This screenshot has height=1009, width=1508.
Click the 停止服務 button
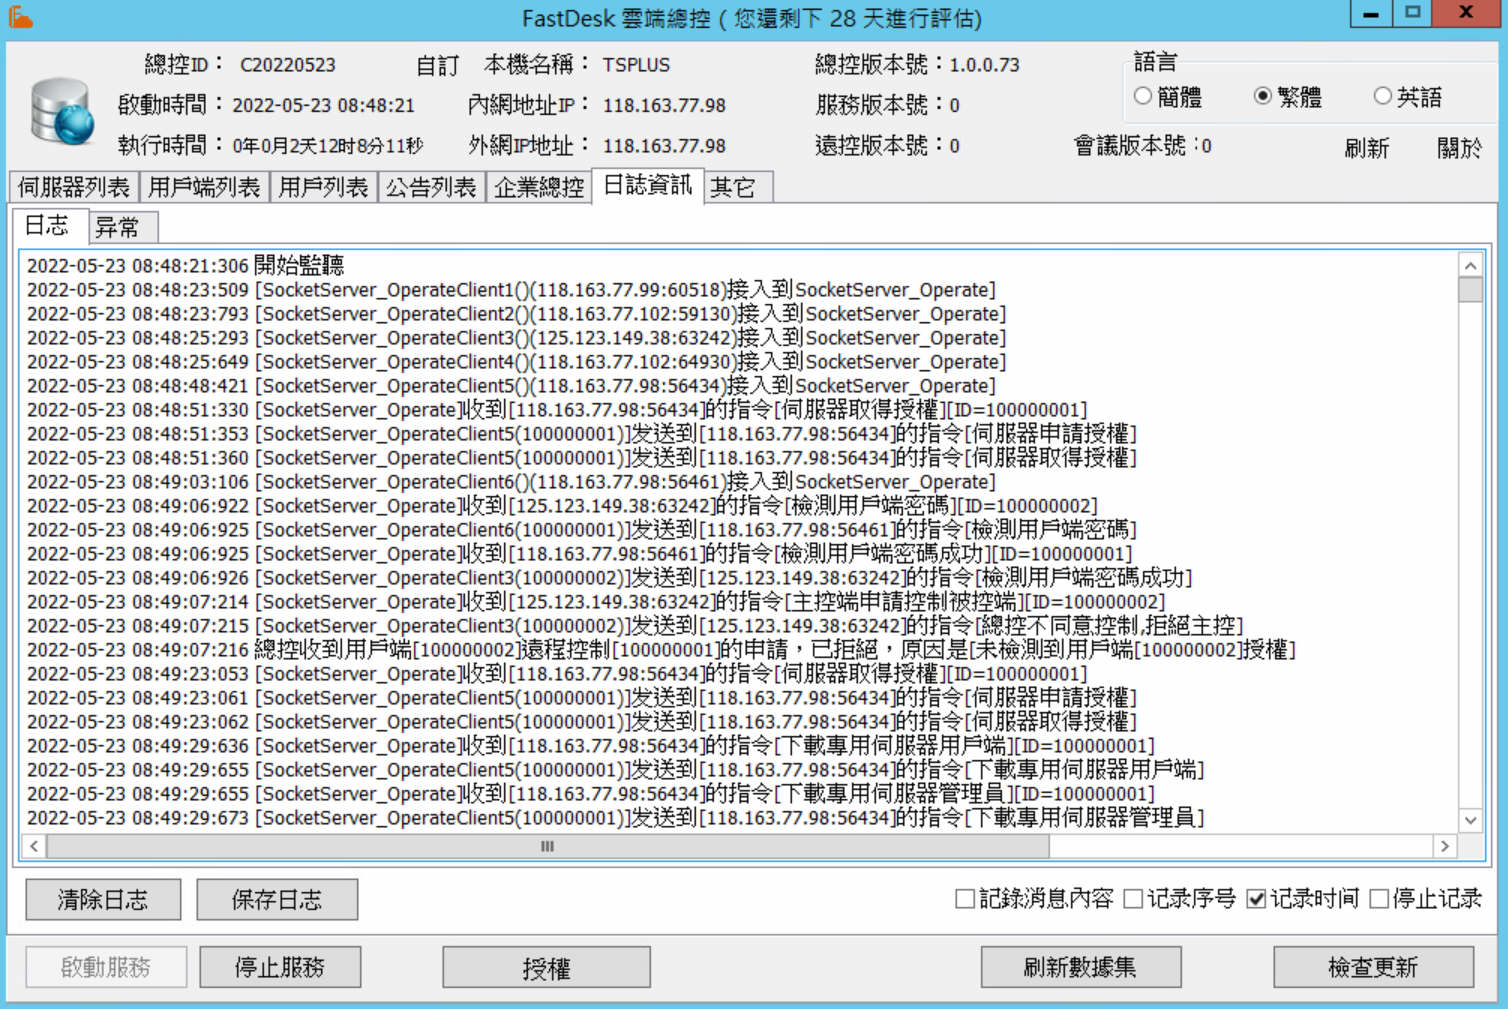coord(280,967)
